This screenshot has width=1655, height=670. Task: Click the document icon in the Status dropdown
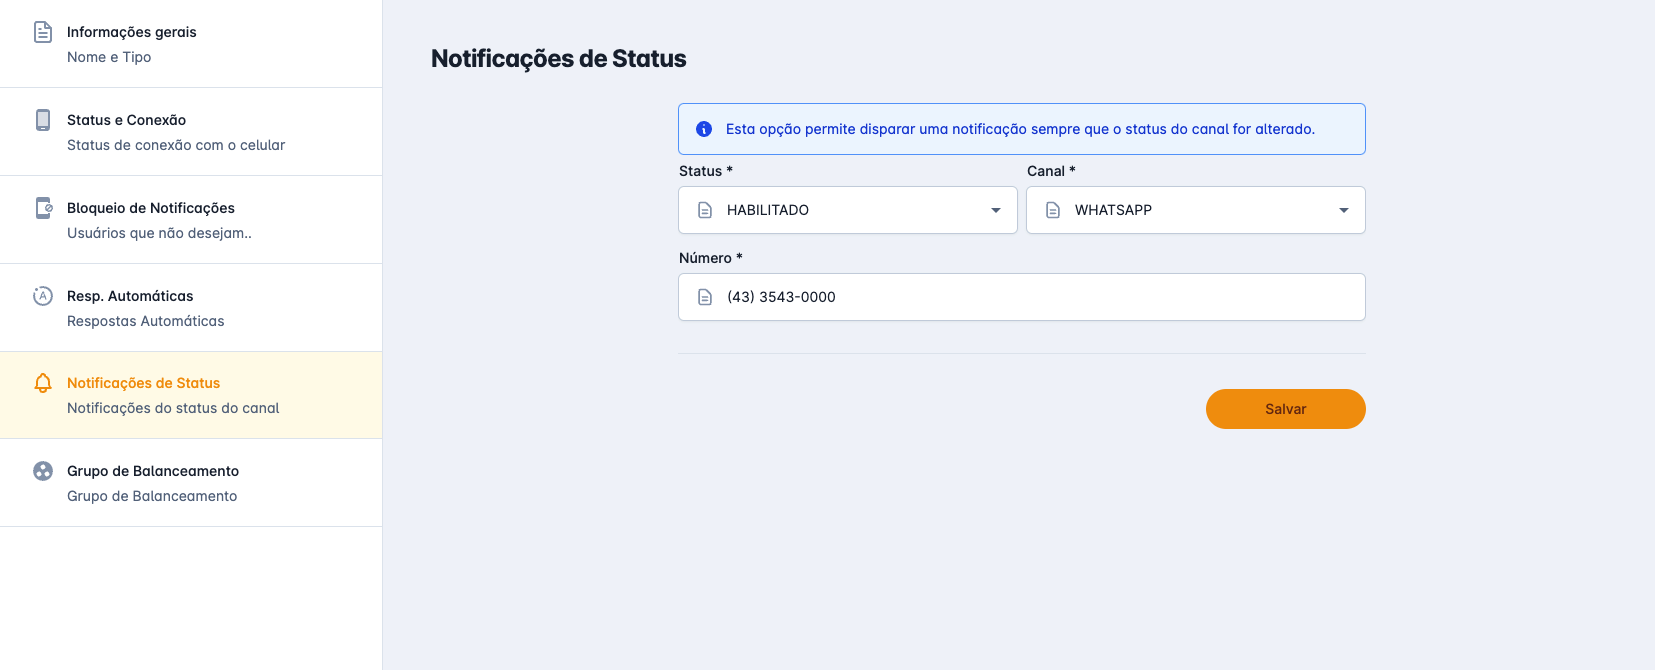coord(705,210)
